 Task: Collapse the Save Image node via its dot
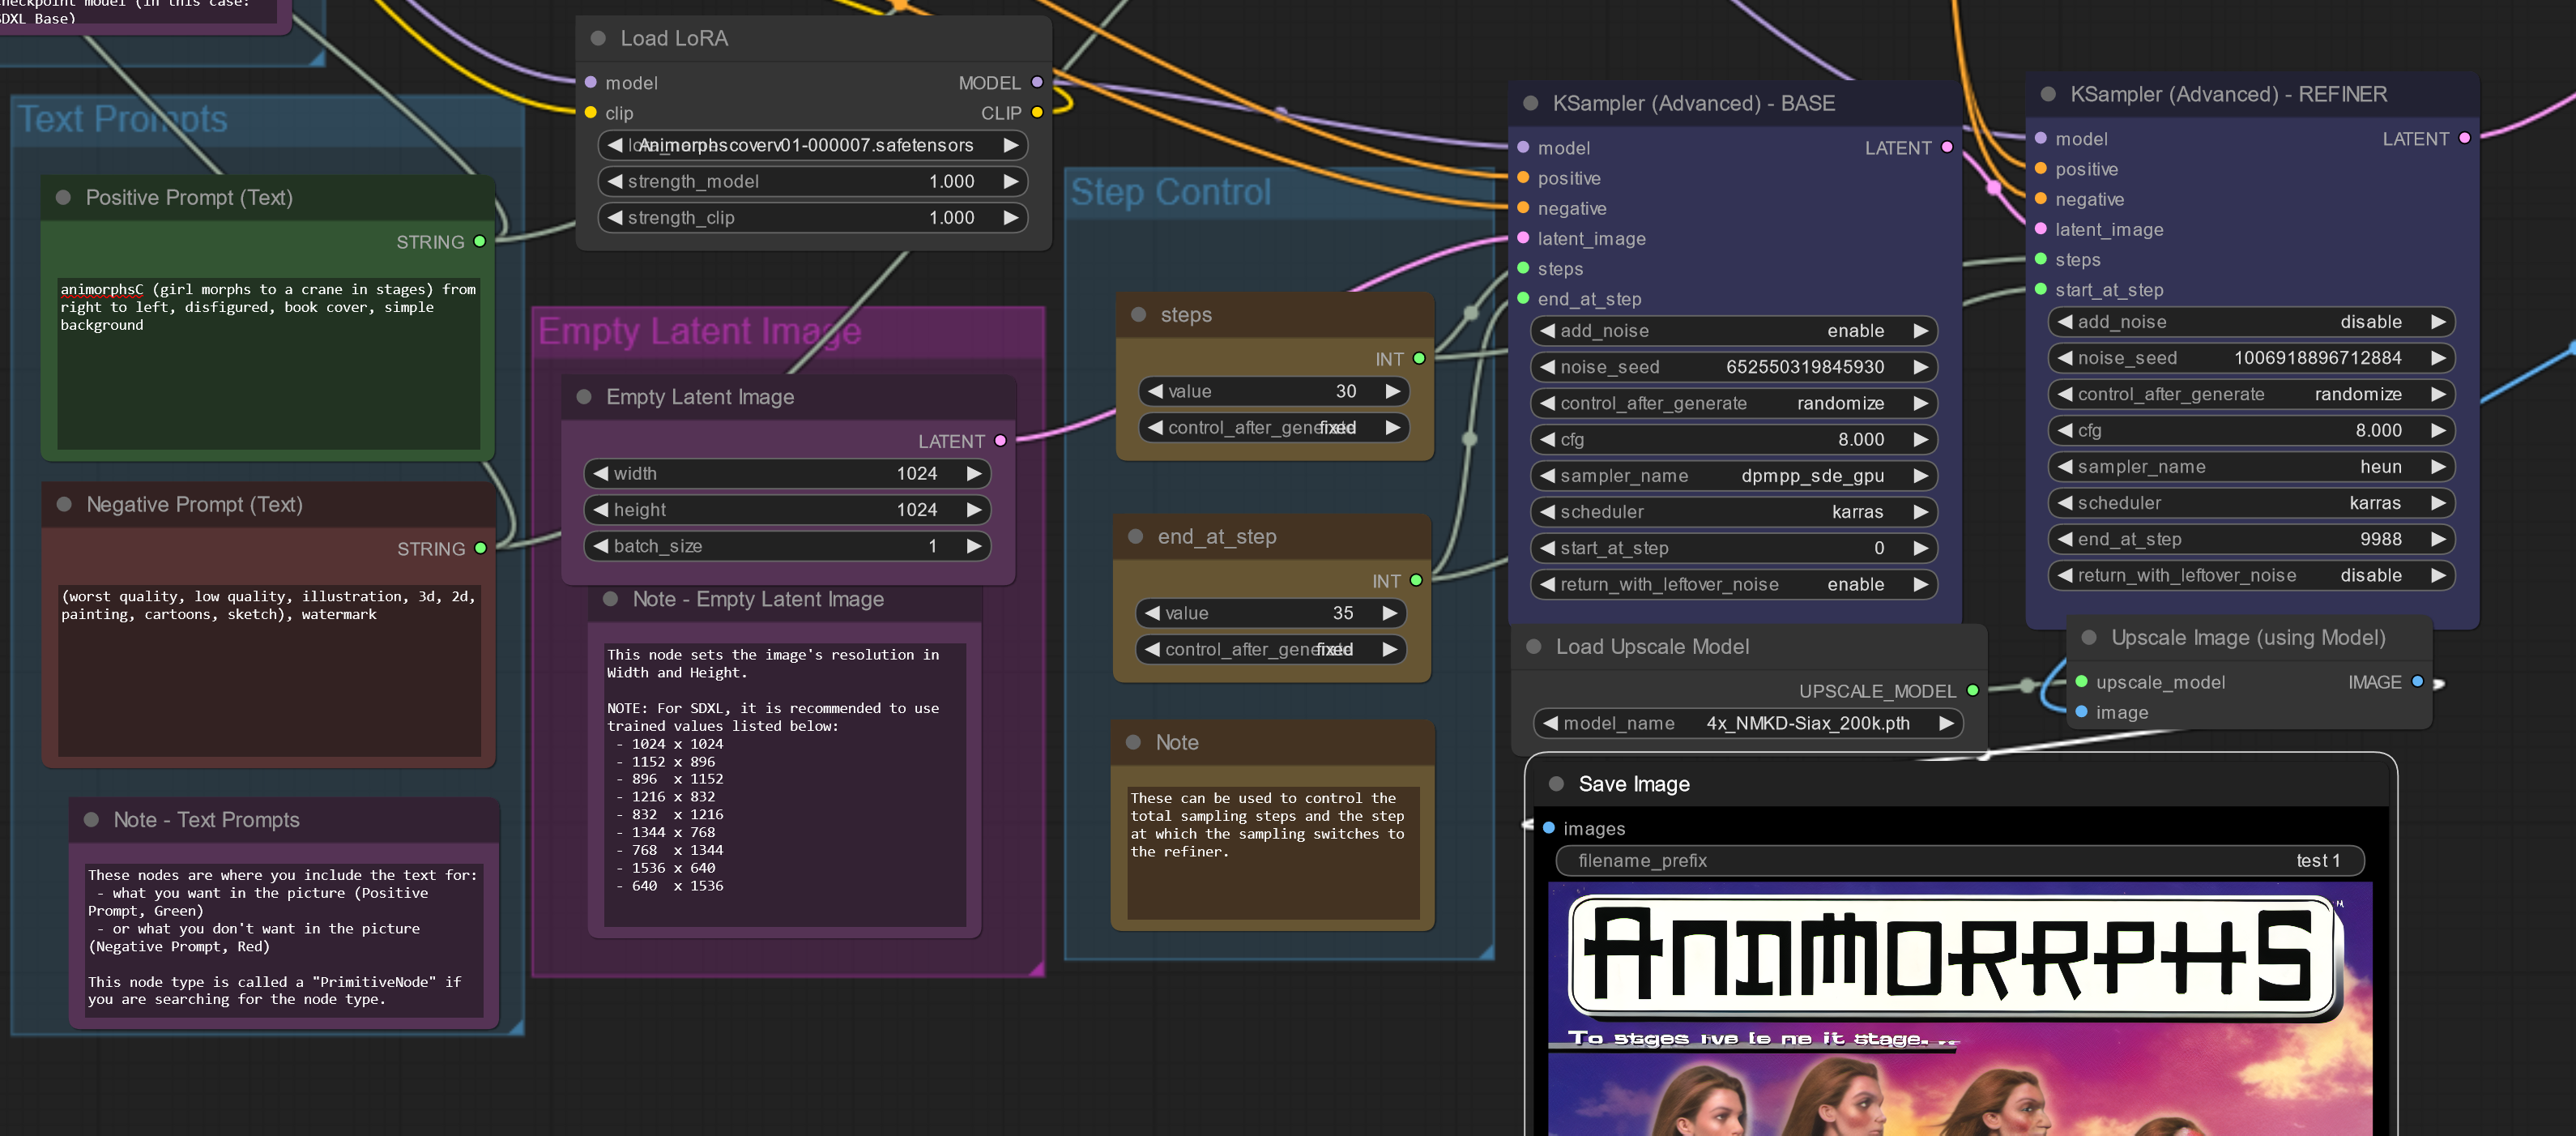tap(1556, 784)
